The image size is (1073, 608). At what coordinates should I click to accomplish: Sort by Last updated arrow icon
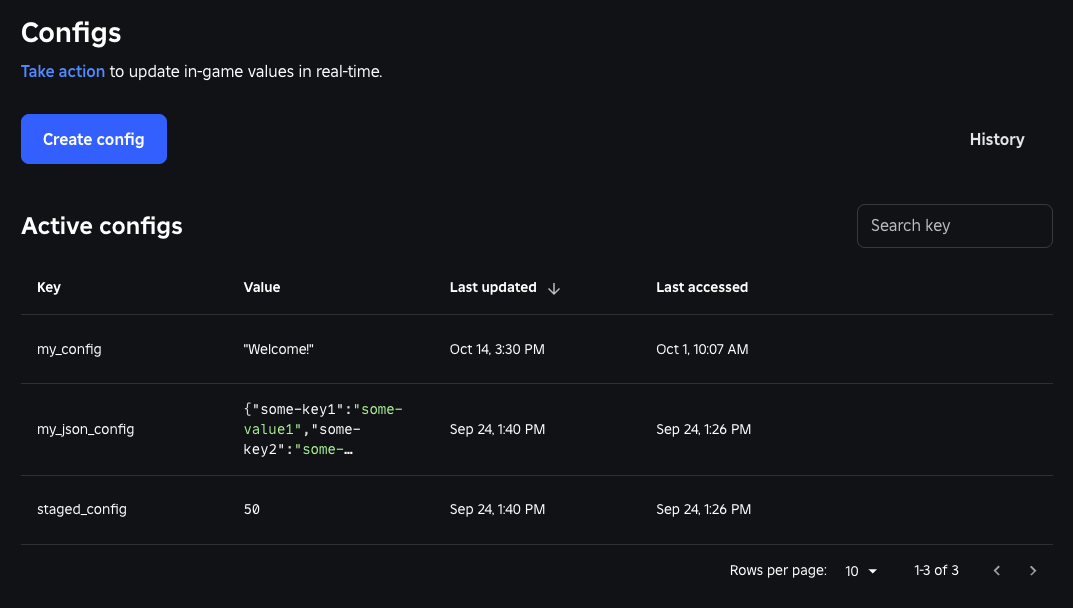(x=554, y=288)
